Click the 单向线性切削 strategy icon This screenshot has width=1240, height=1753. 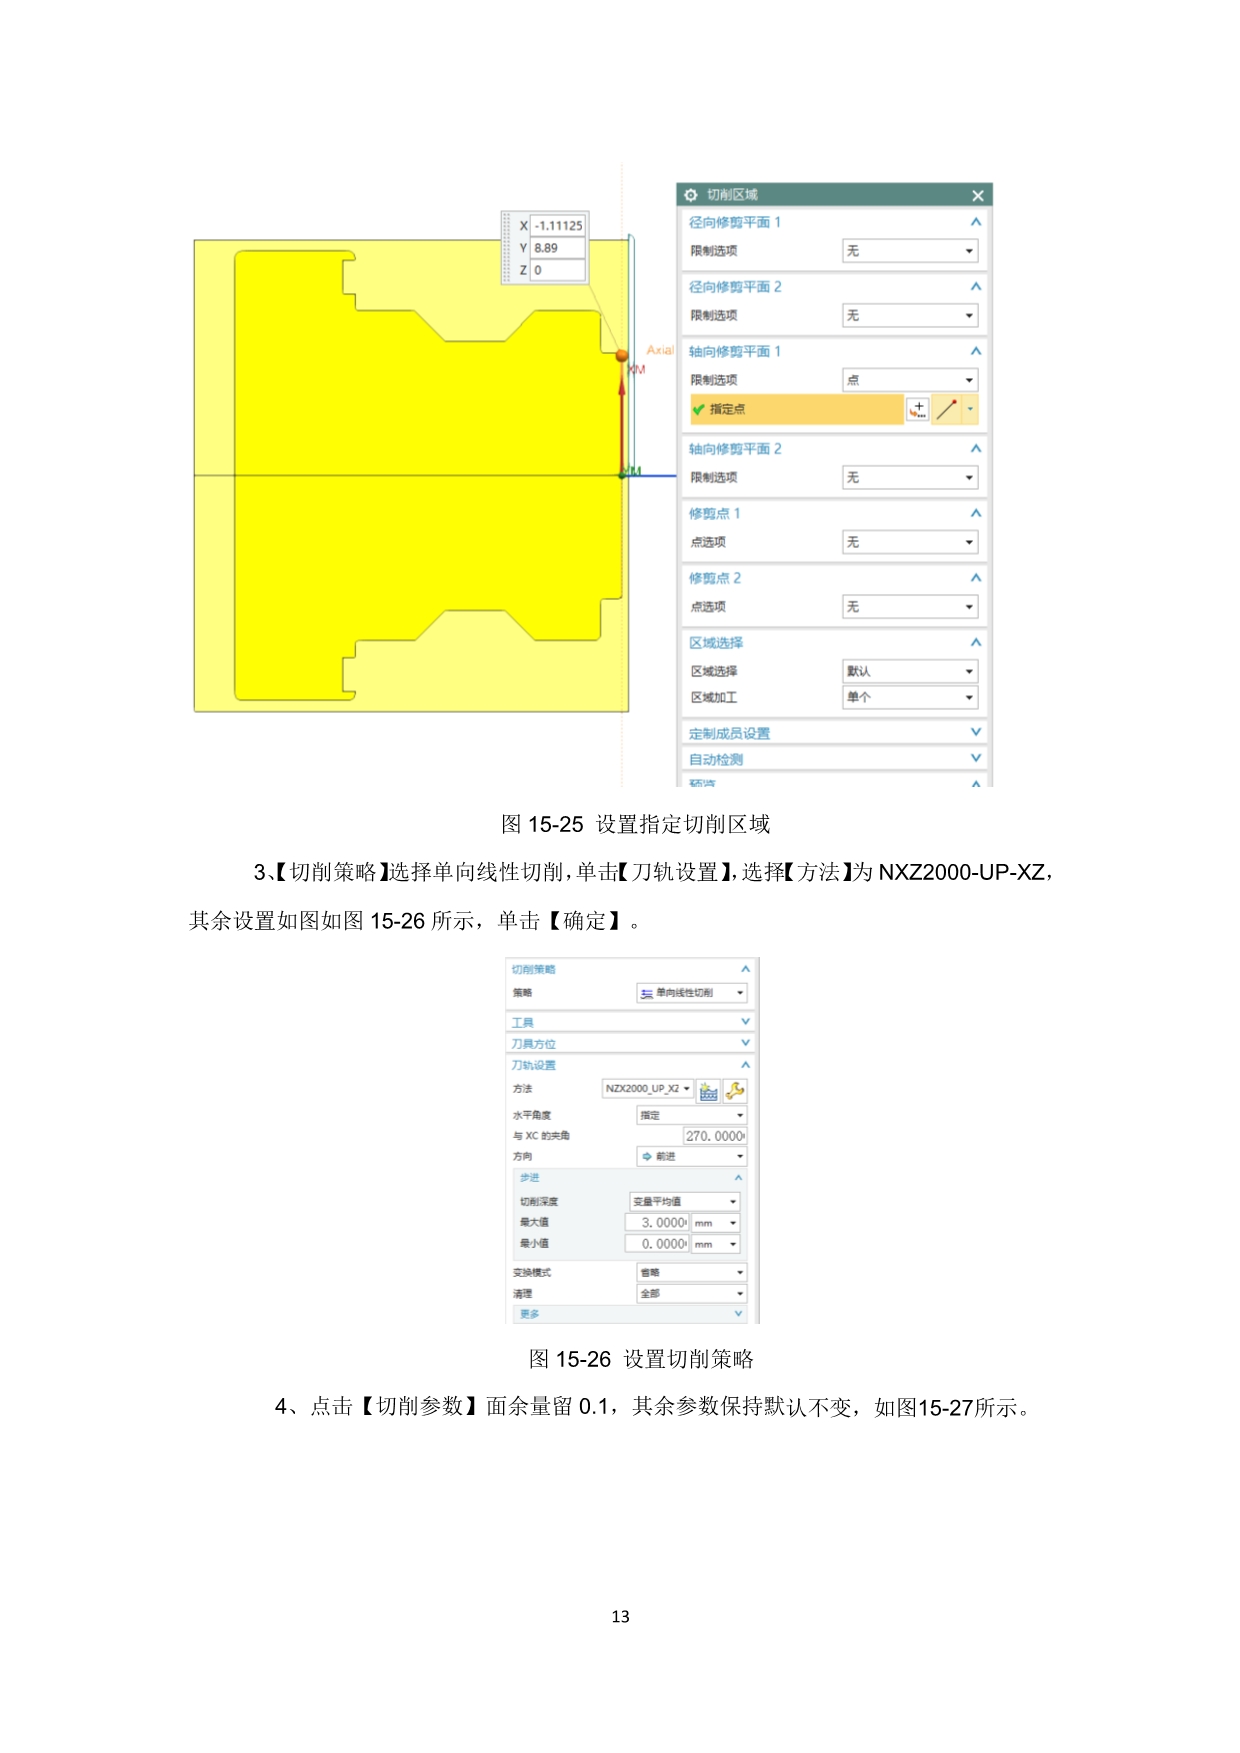647,993
